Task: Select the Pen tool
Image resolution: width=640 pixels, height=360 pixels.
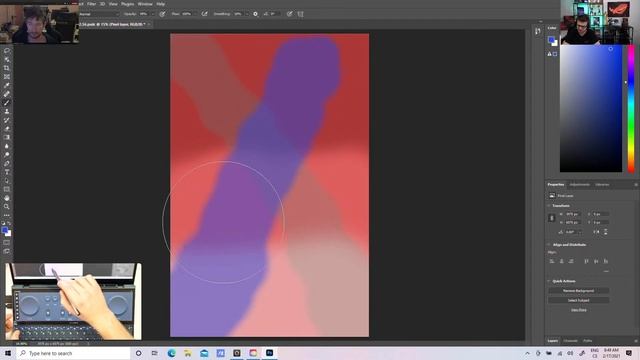Action: tap(7, 163)
